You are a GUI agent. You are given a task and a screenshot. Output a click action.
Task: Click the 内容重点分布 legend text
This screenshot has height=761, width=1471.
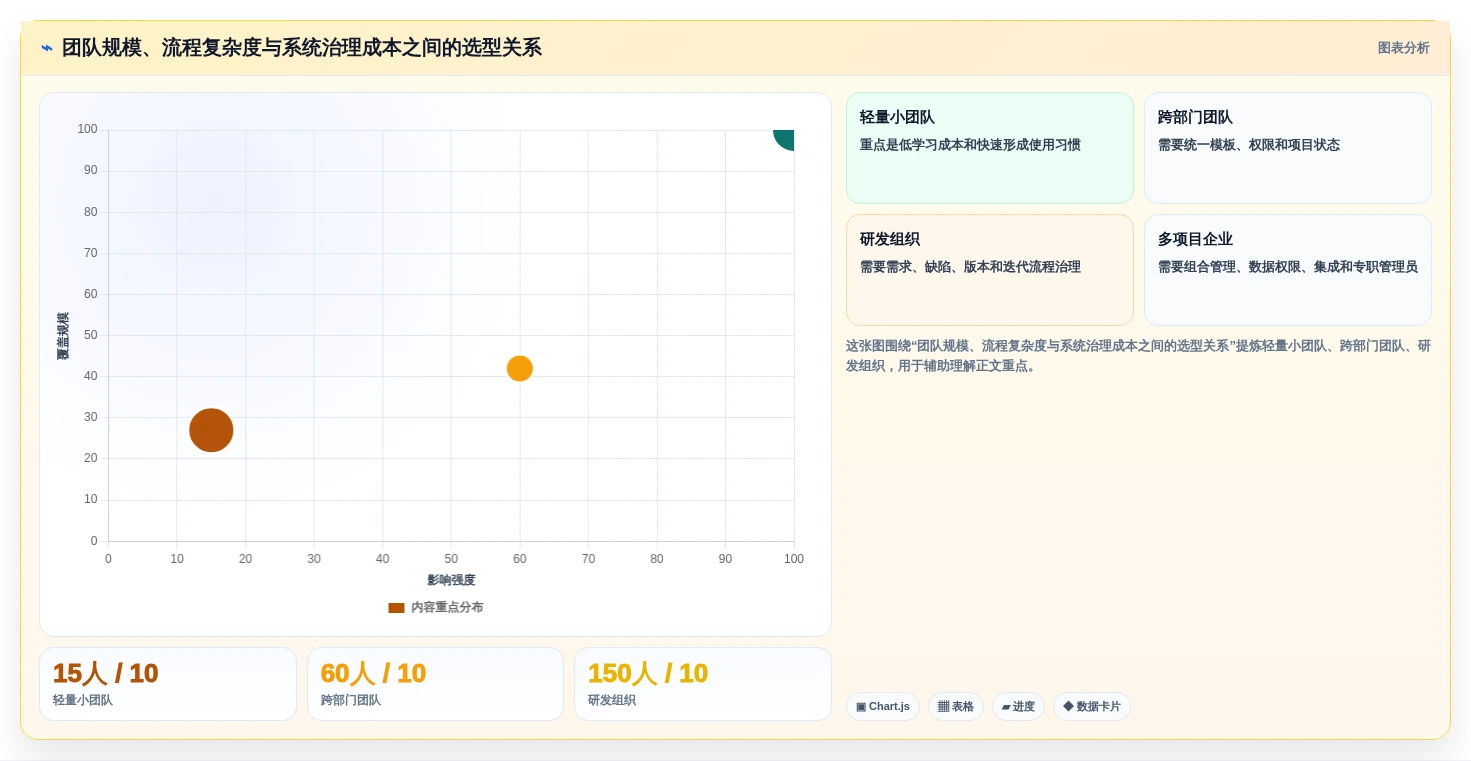(447, 607)
